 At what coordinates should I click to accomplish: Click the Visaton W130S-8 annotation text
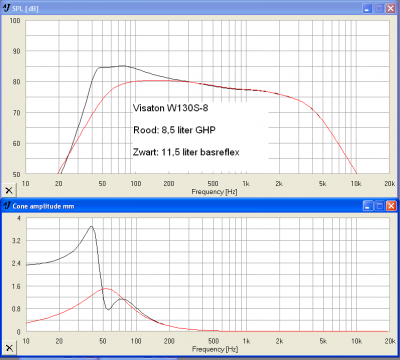coord(170,108)
